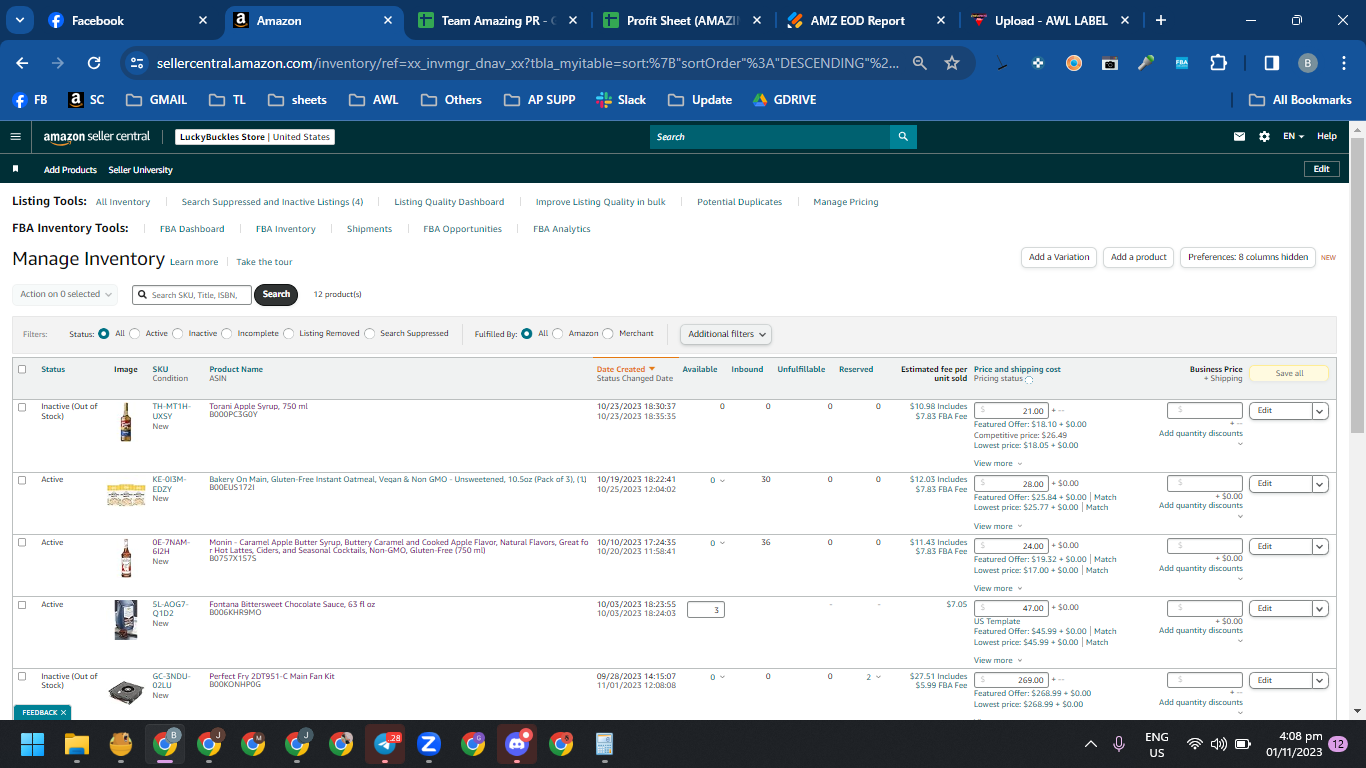1366x768 pixels.
Task: Open File Explorer from the taskbar
Action: [77, 744]
